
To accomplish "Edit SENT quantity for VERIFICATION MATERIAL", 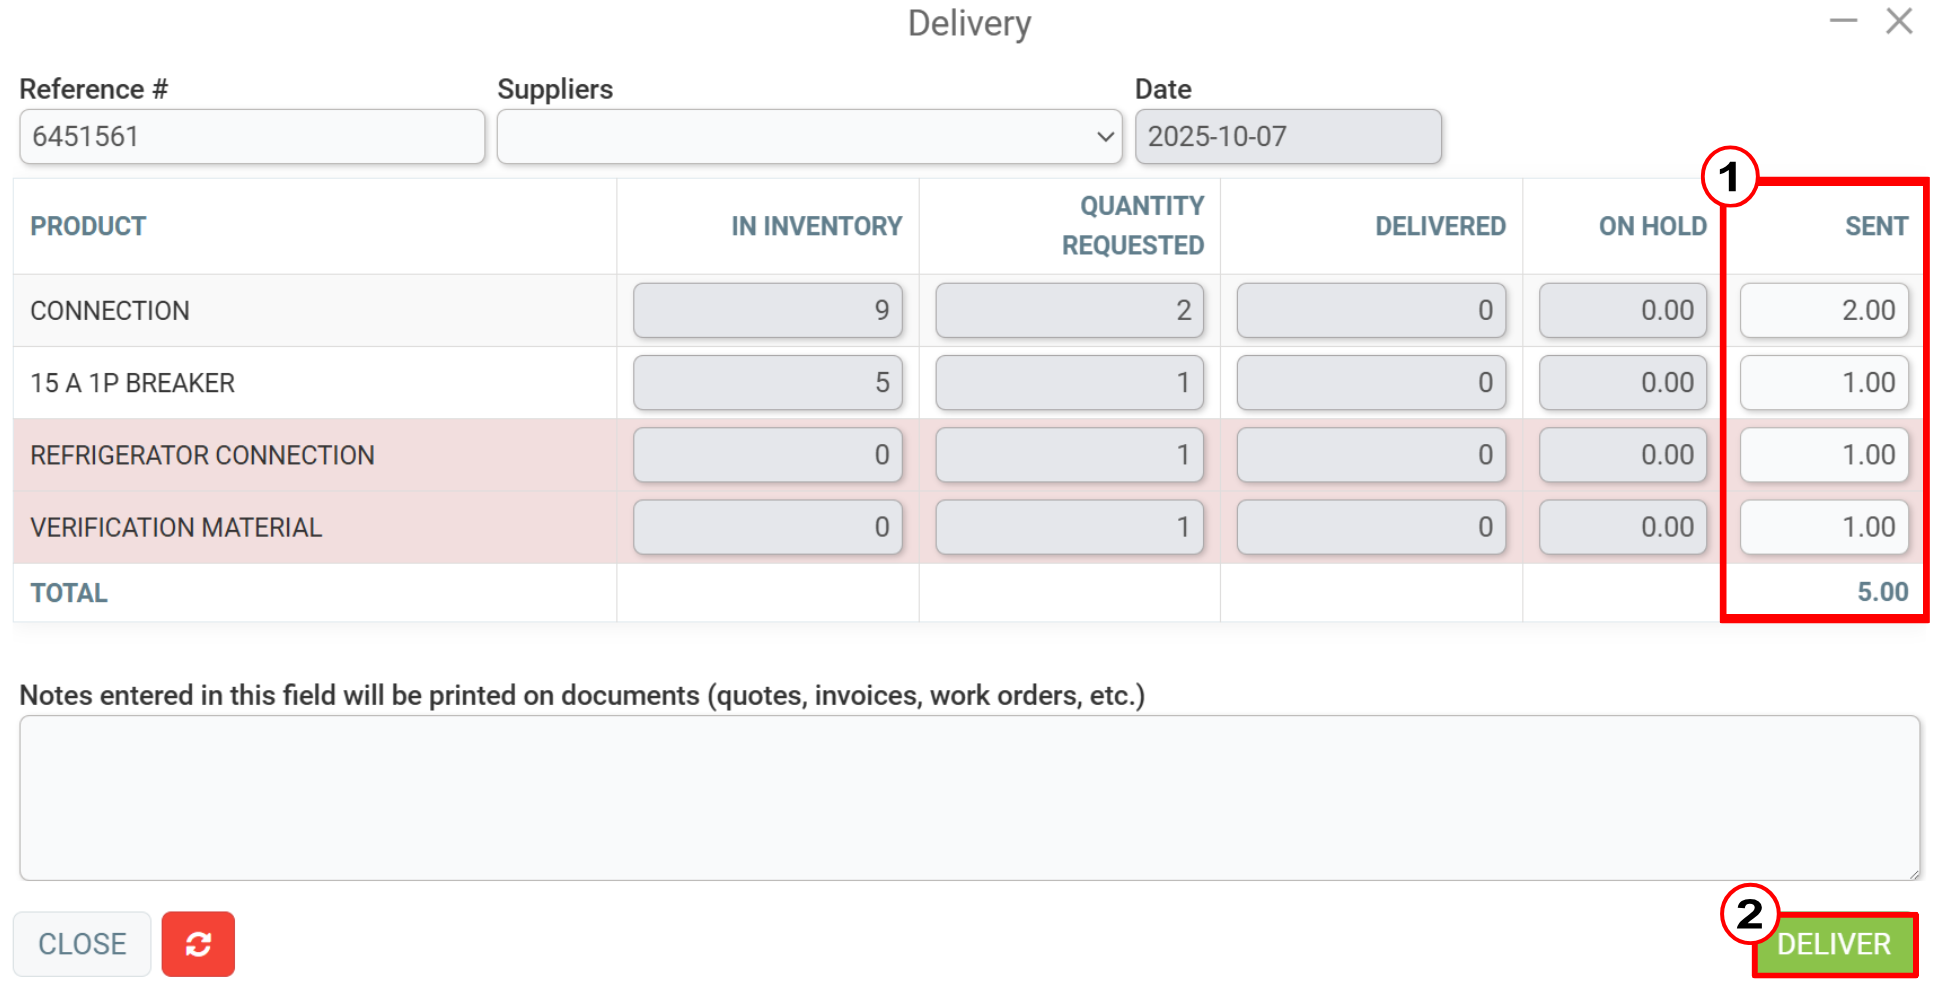I will (x=1824, y=527).
